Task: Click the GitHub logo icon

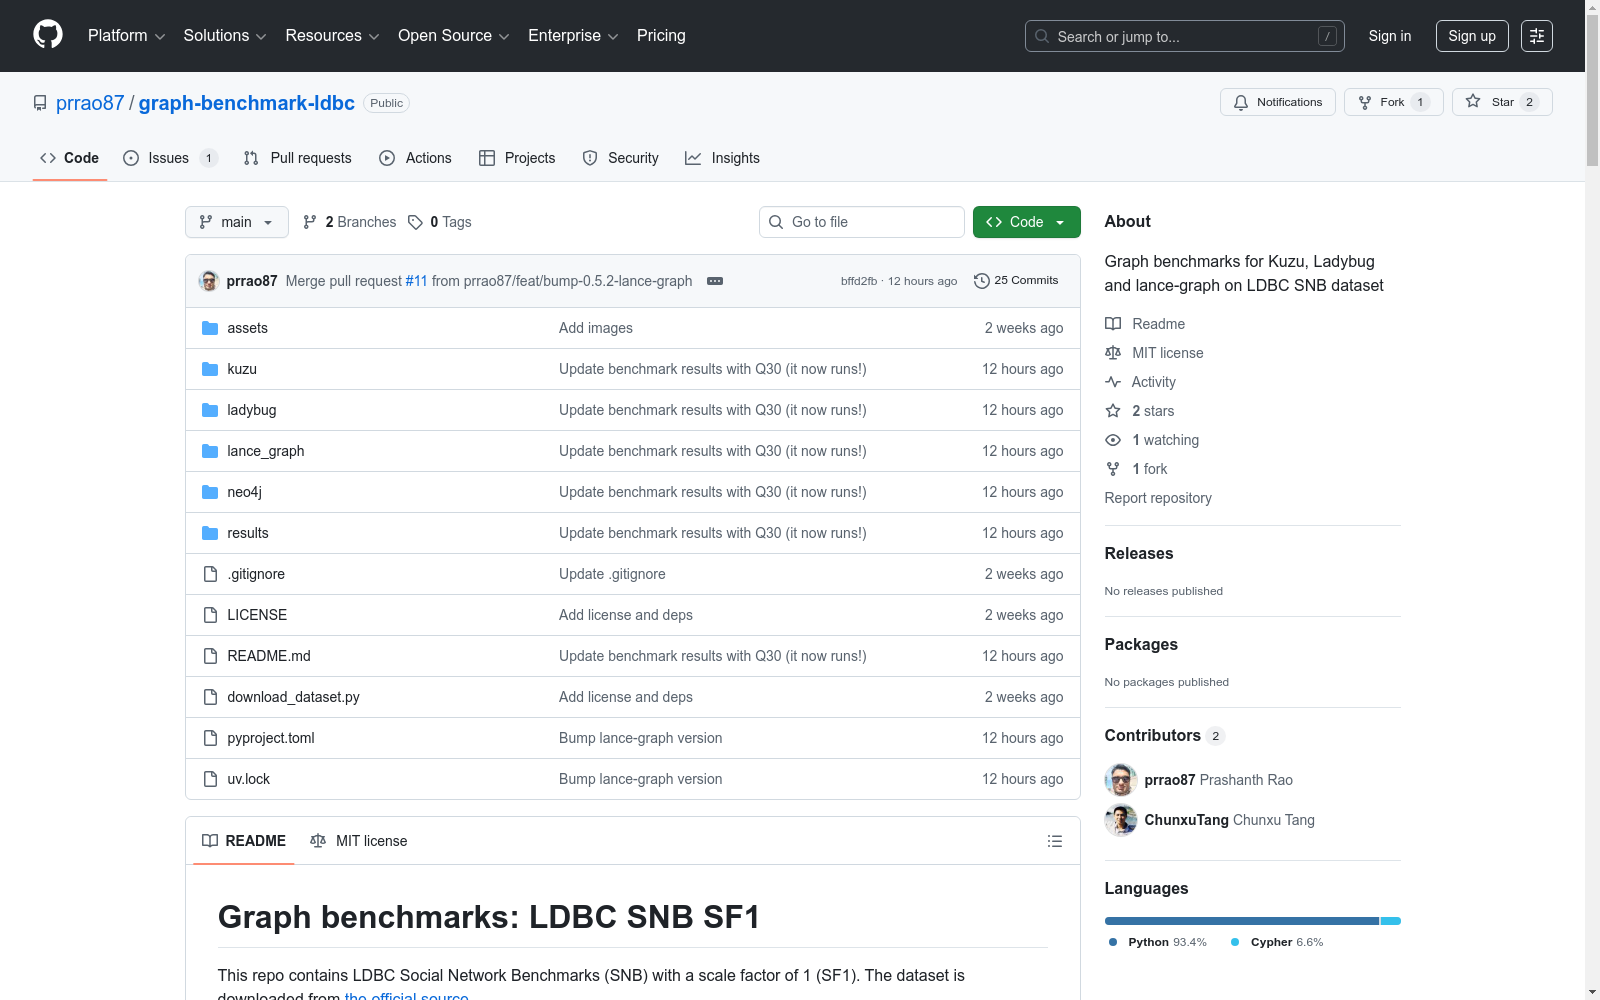Action: coord(48,35)
